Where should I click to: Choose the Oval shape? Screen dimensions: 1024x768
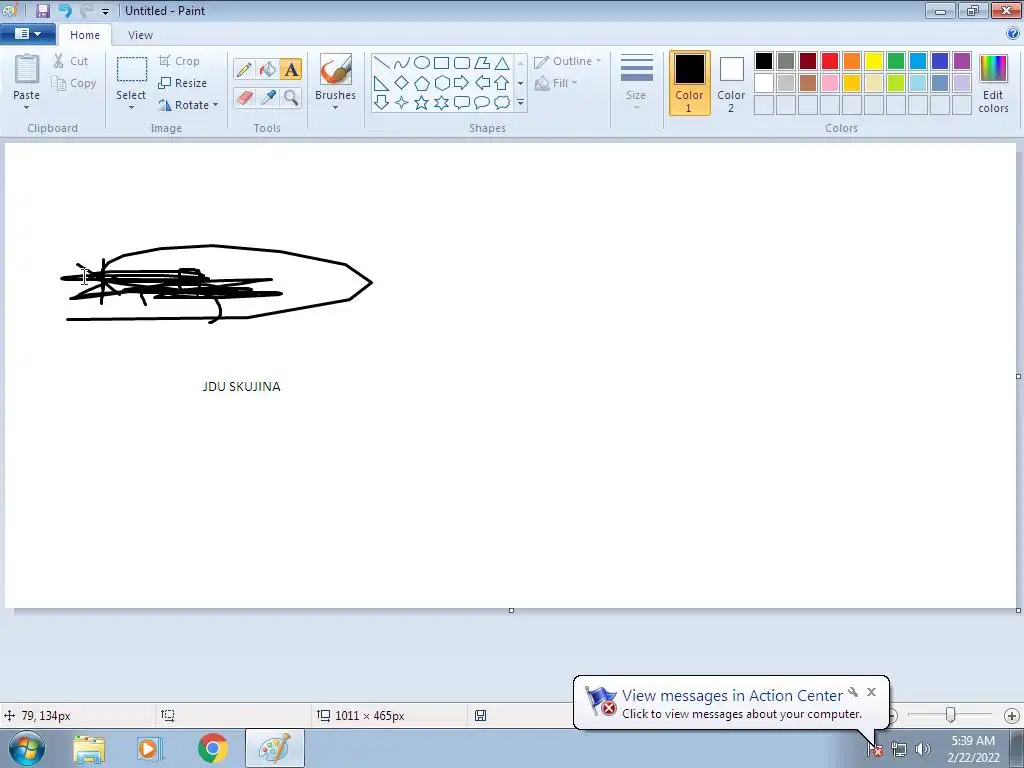pos(422,63)
